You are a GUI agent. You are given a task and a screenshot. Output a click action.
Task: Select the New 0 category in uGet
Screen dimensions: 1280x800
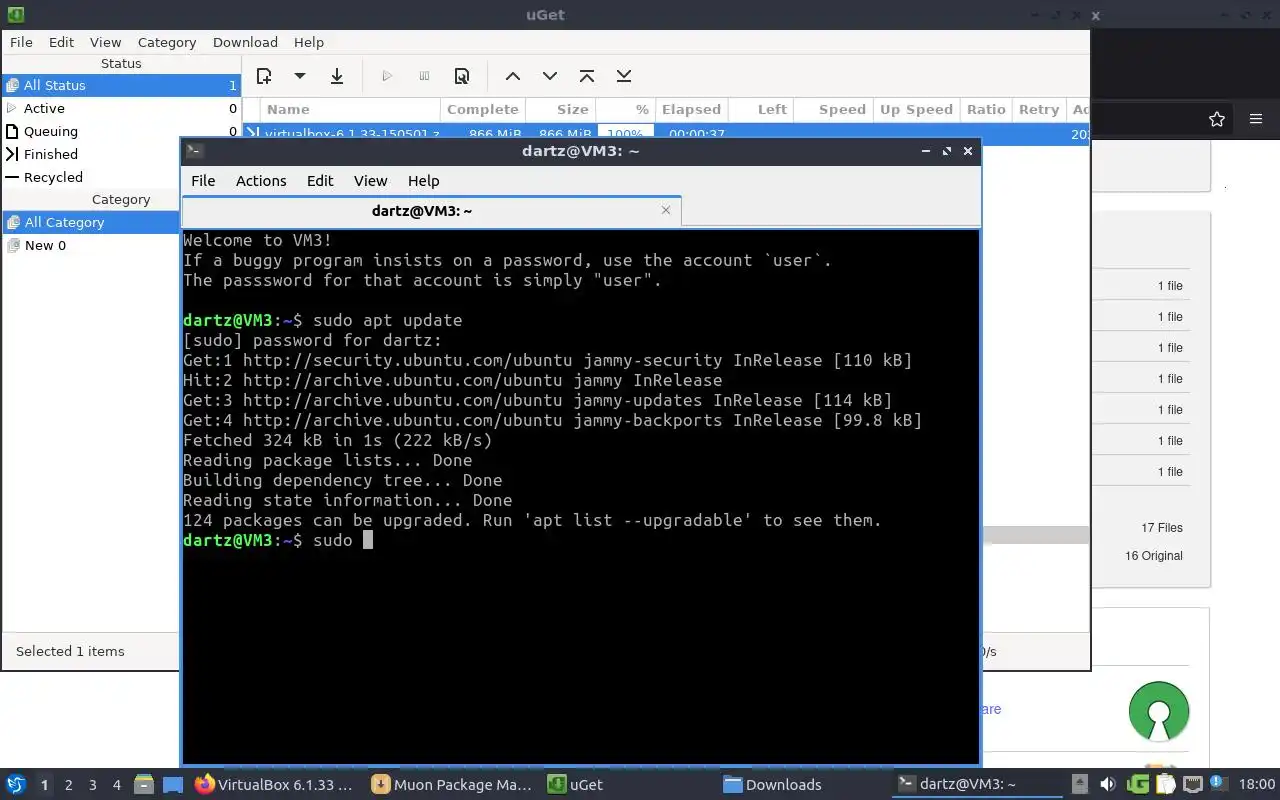(90, 245)
